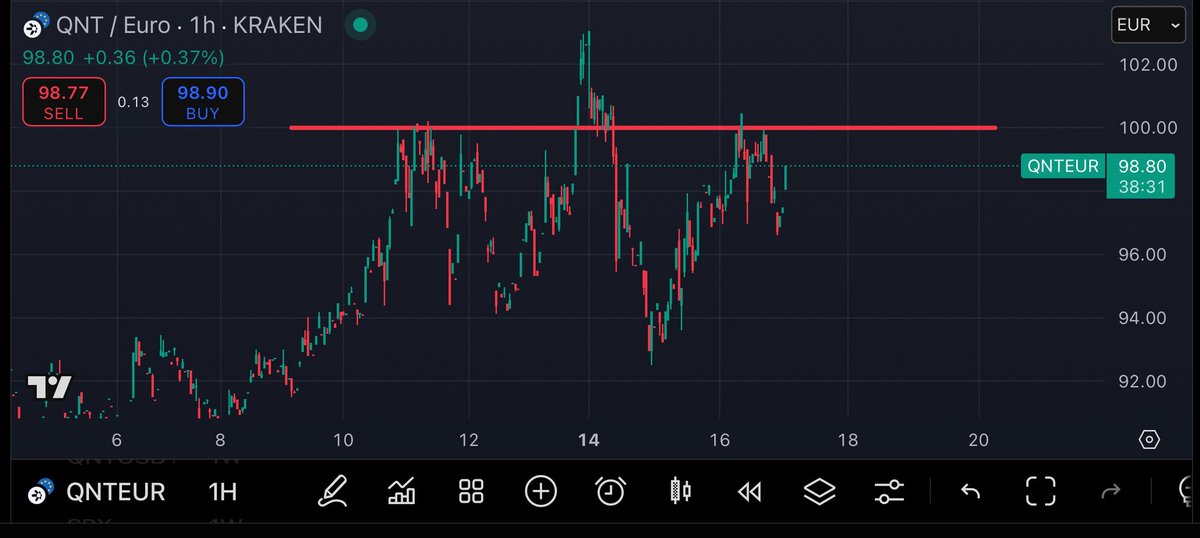Tap the fullscreen frame icon
The width and height of the screenshot is (1200, 538).
1041,491
